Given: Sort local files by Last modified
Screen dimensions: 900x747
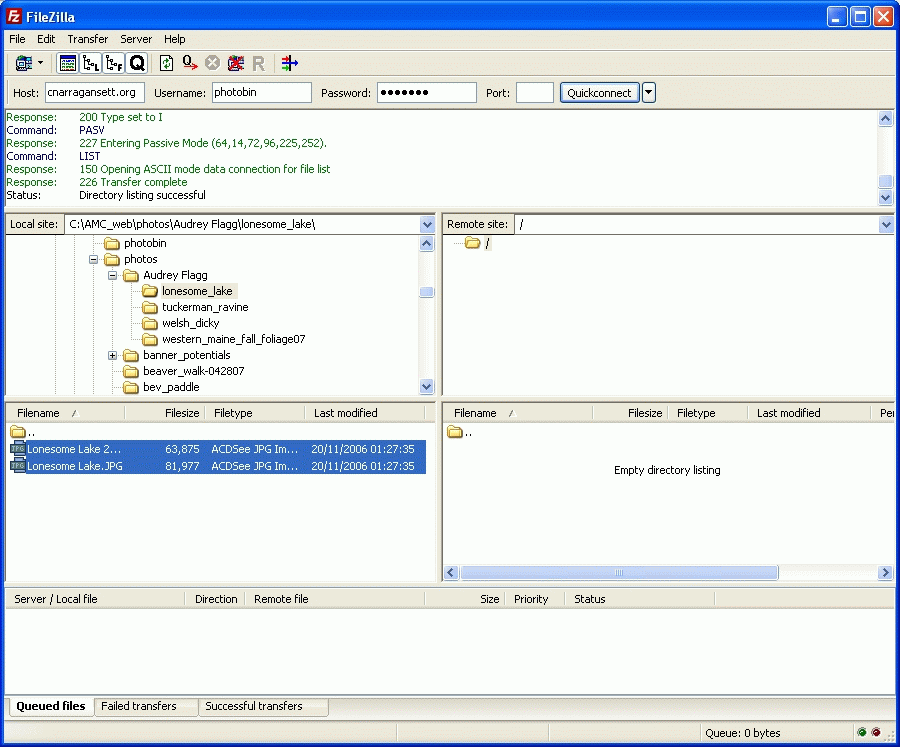Looking at the screenshot, I should [x=346, y=413].
